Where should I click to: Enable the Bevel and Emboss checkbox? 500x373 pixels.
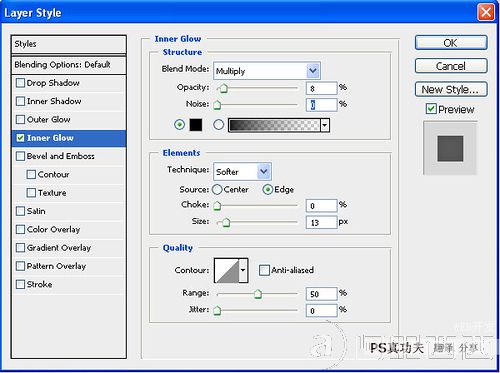(x=20, y=156)
